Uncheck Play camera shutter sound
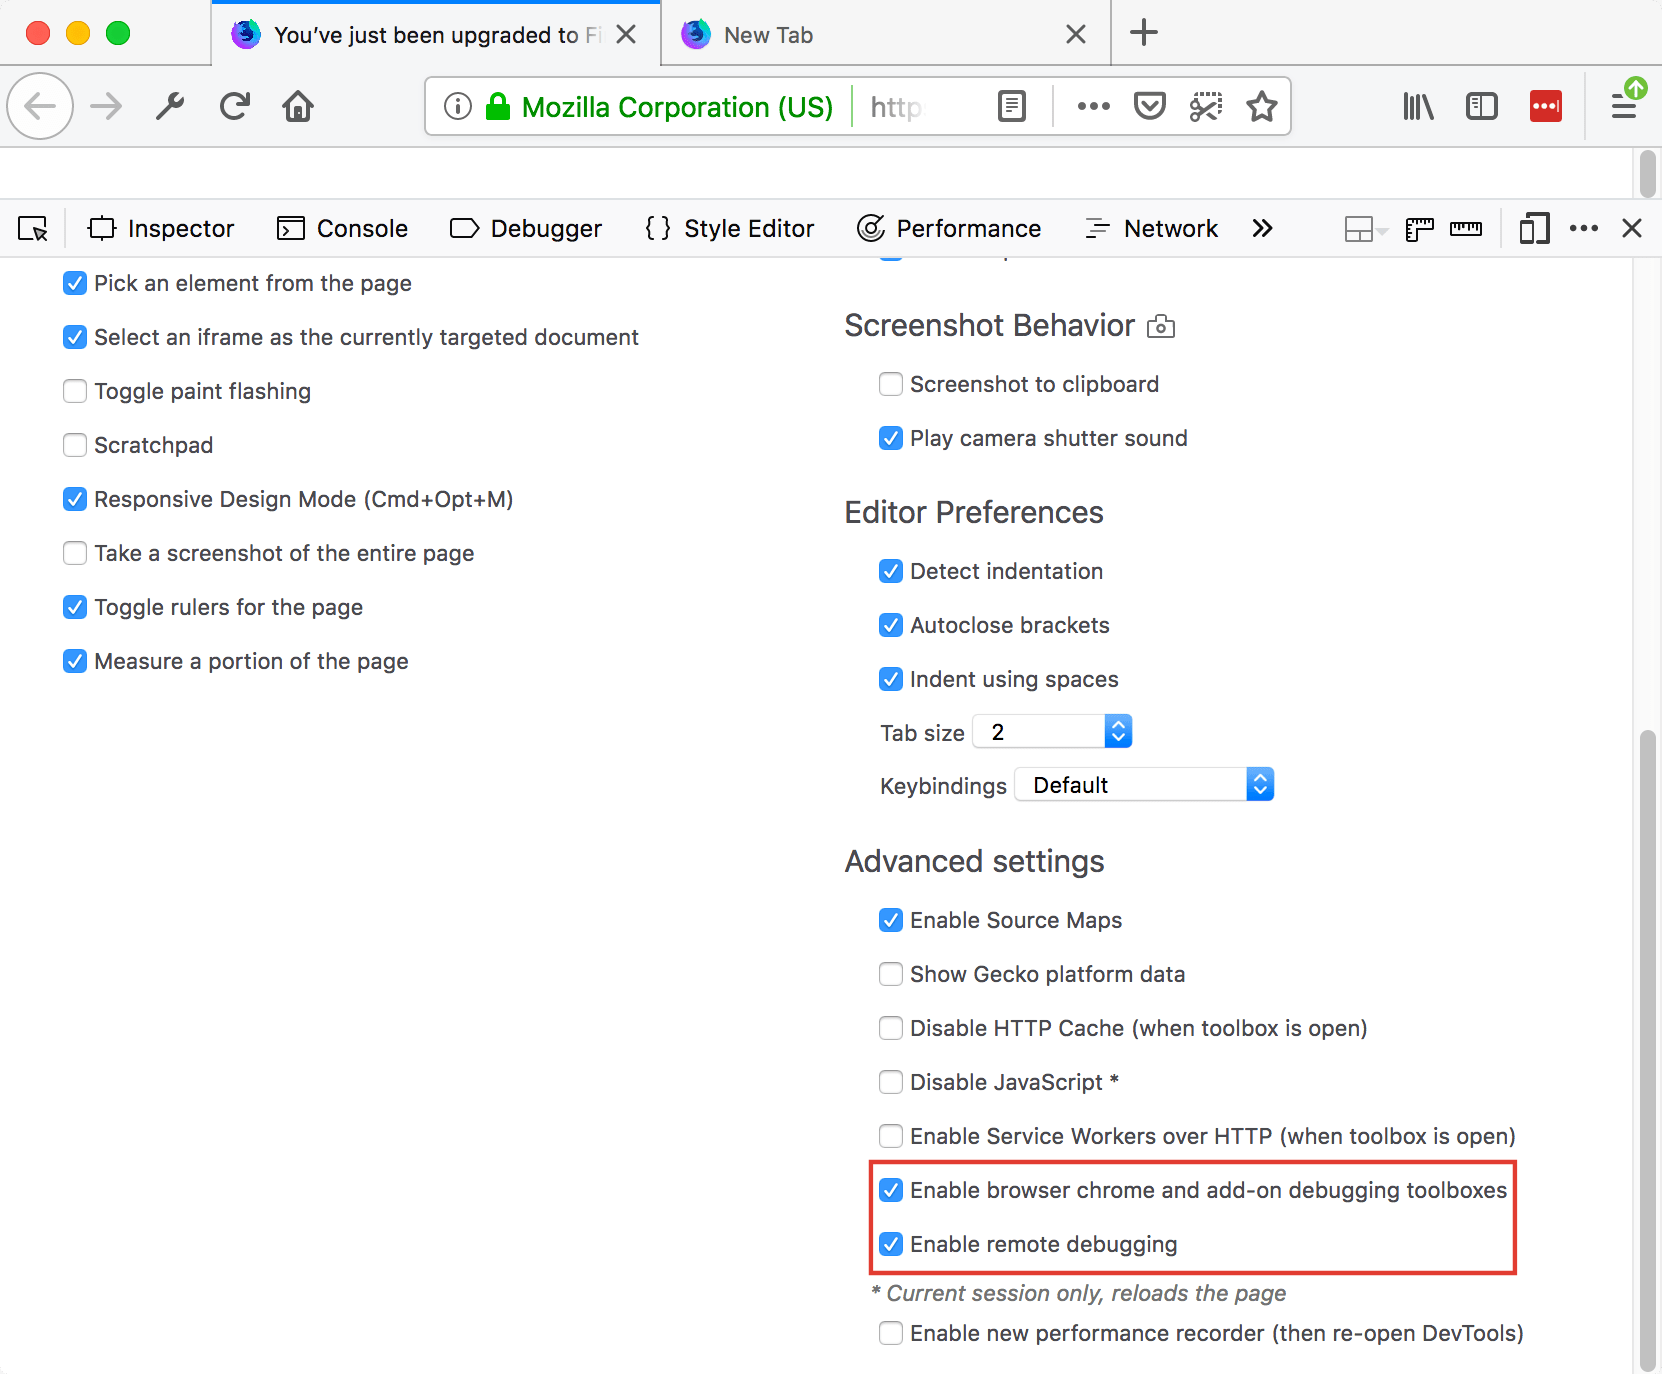Screen dimensions: 1662x1374 [891, 438]
